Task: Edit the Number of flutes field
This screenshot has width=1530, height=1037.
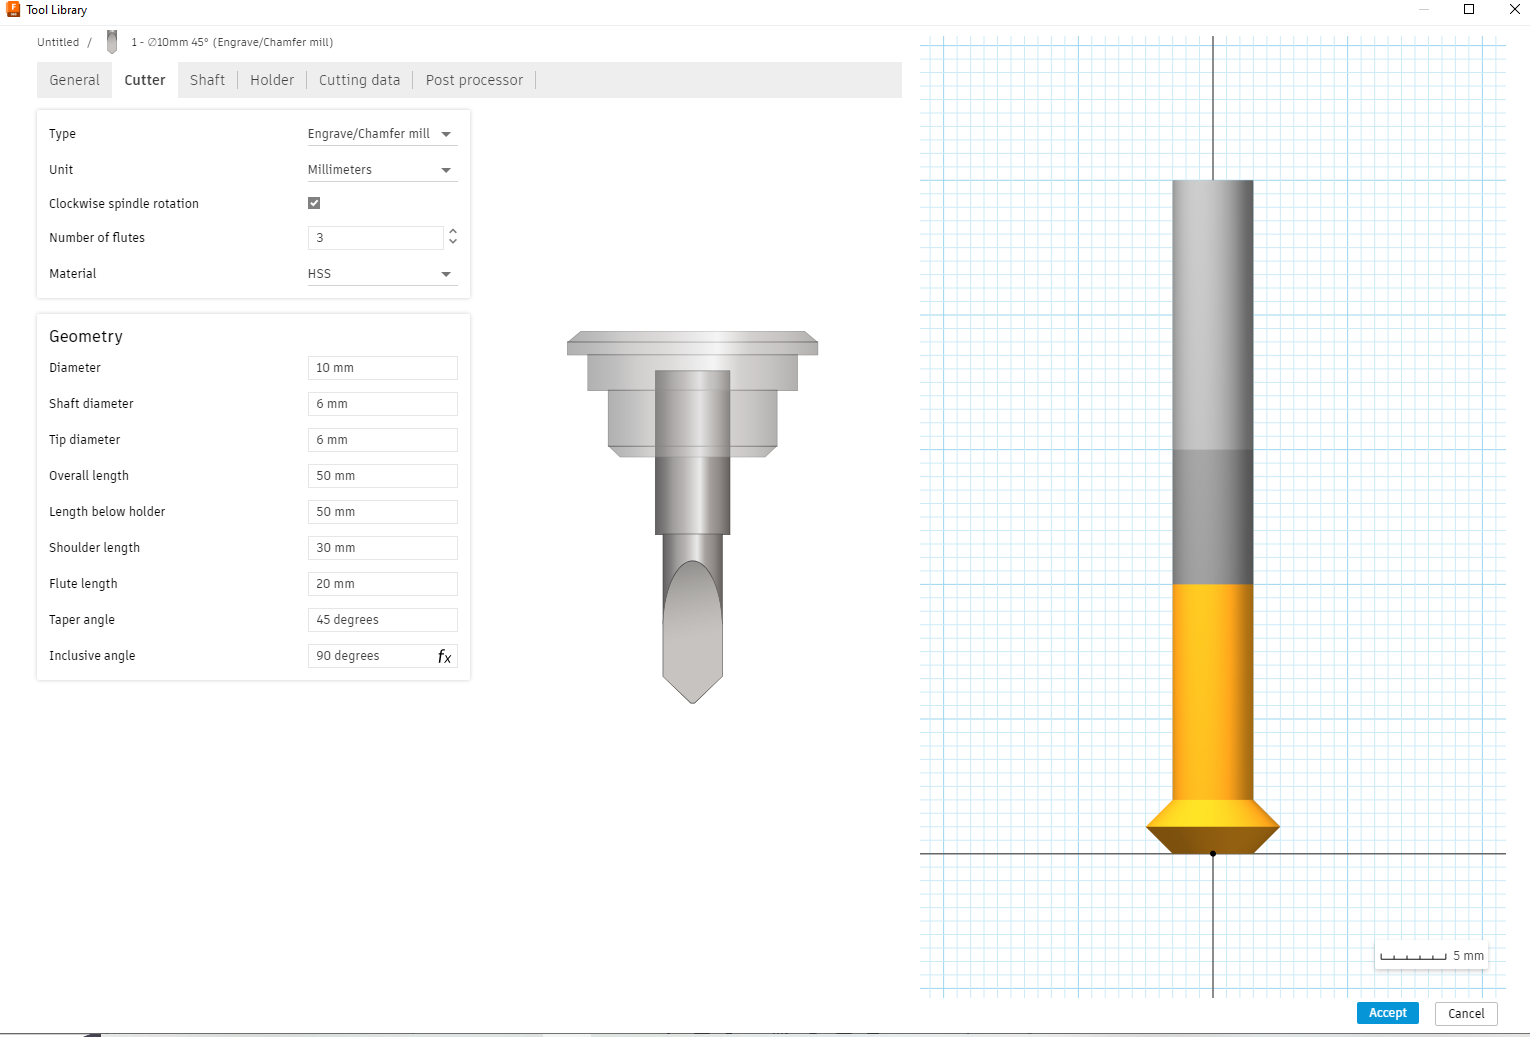Action: [x=375, y=238]
